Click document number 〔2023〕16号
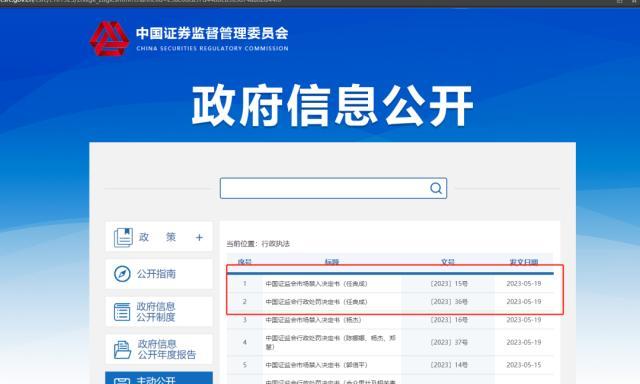 449,320
